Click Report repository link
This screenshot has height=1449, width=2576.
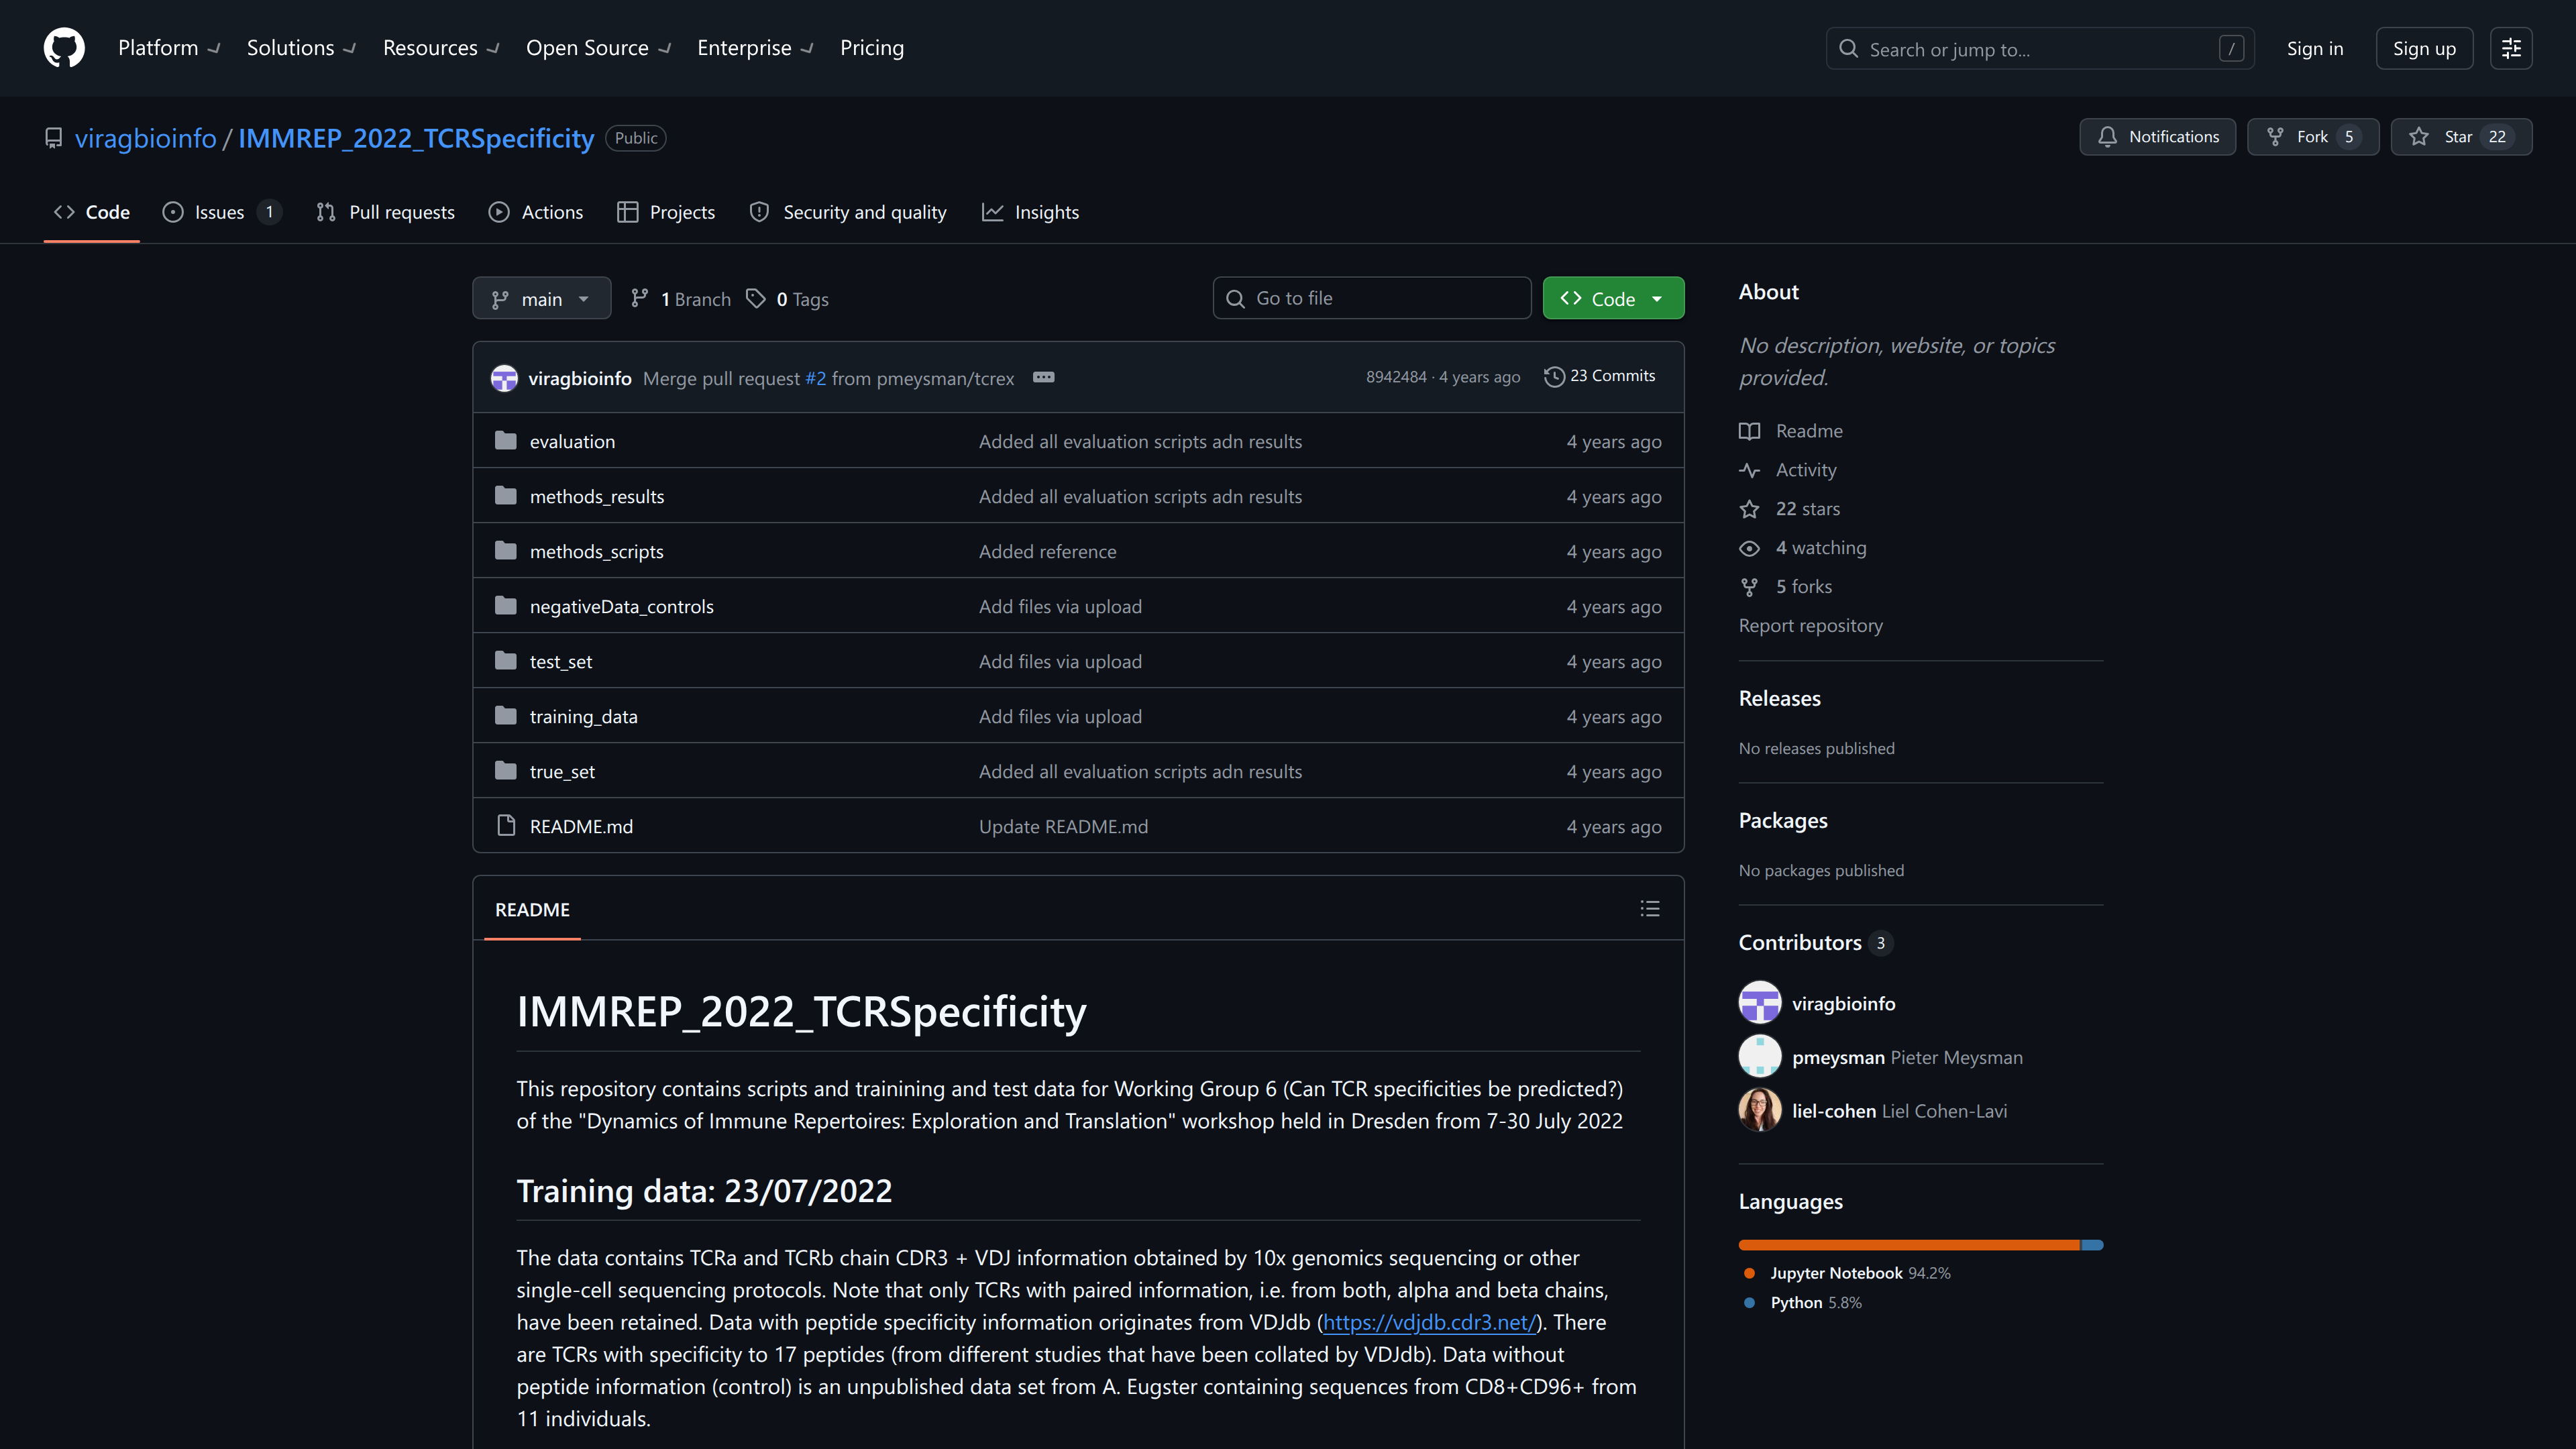1810,625
